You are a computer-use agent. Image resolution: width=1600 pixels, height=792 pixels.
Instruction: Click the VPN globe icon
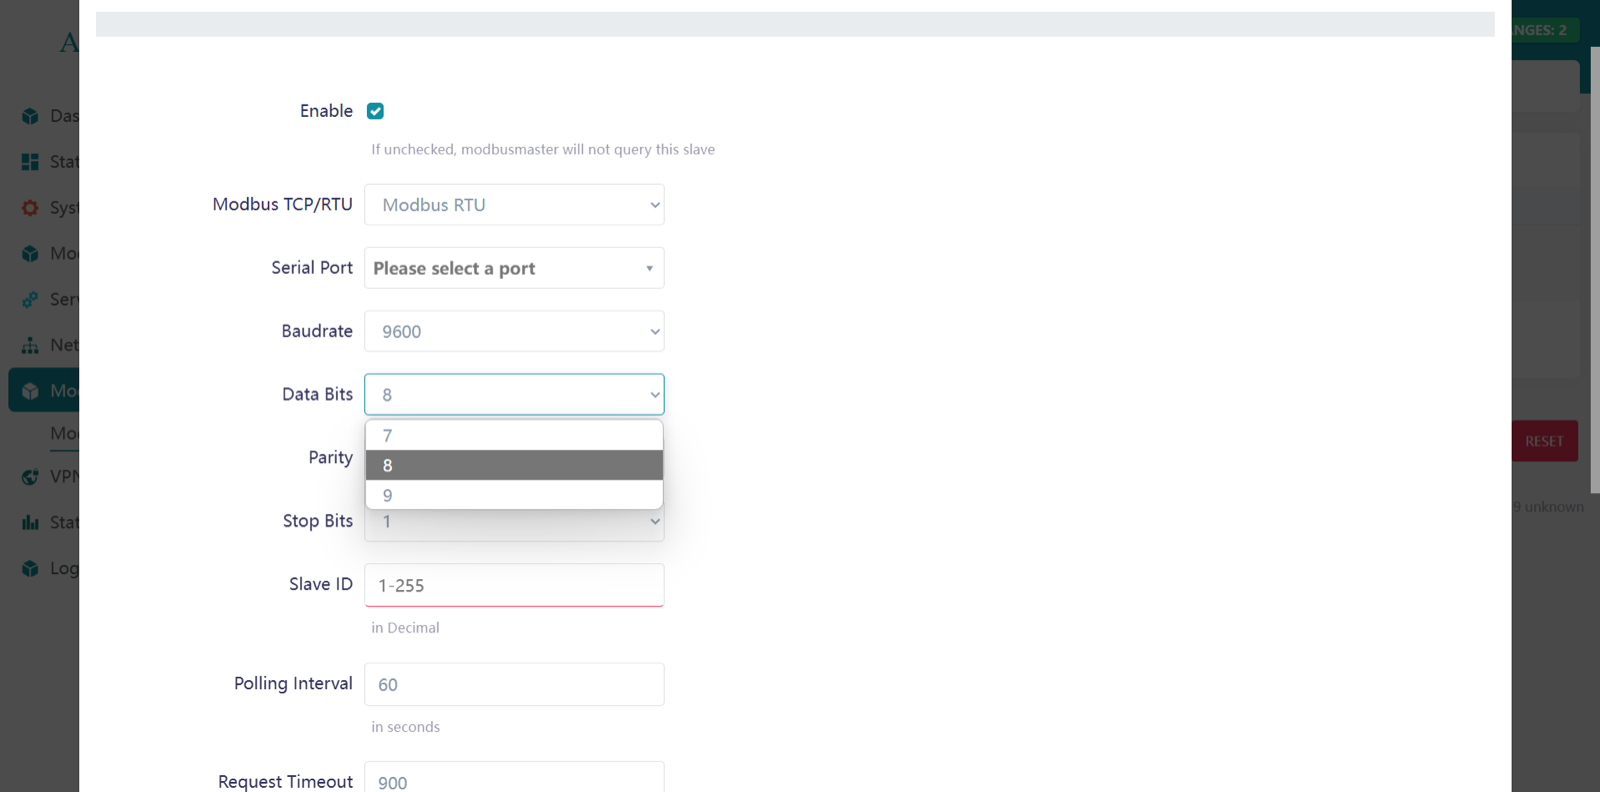(30, 477)
